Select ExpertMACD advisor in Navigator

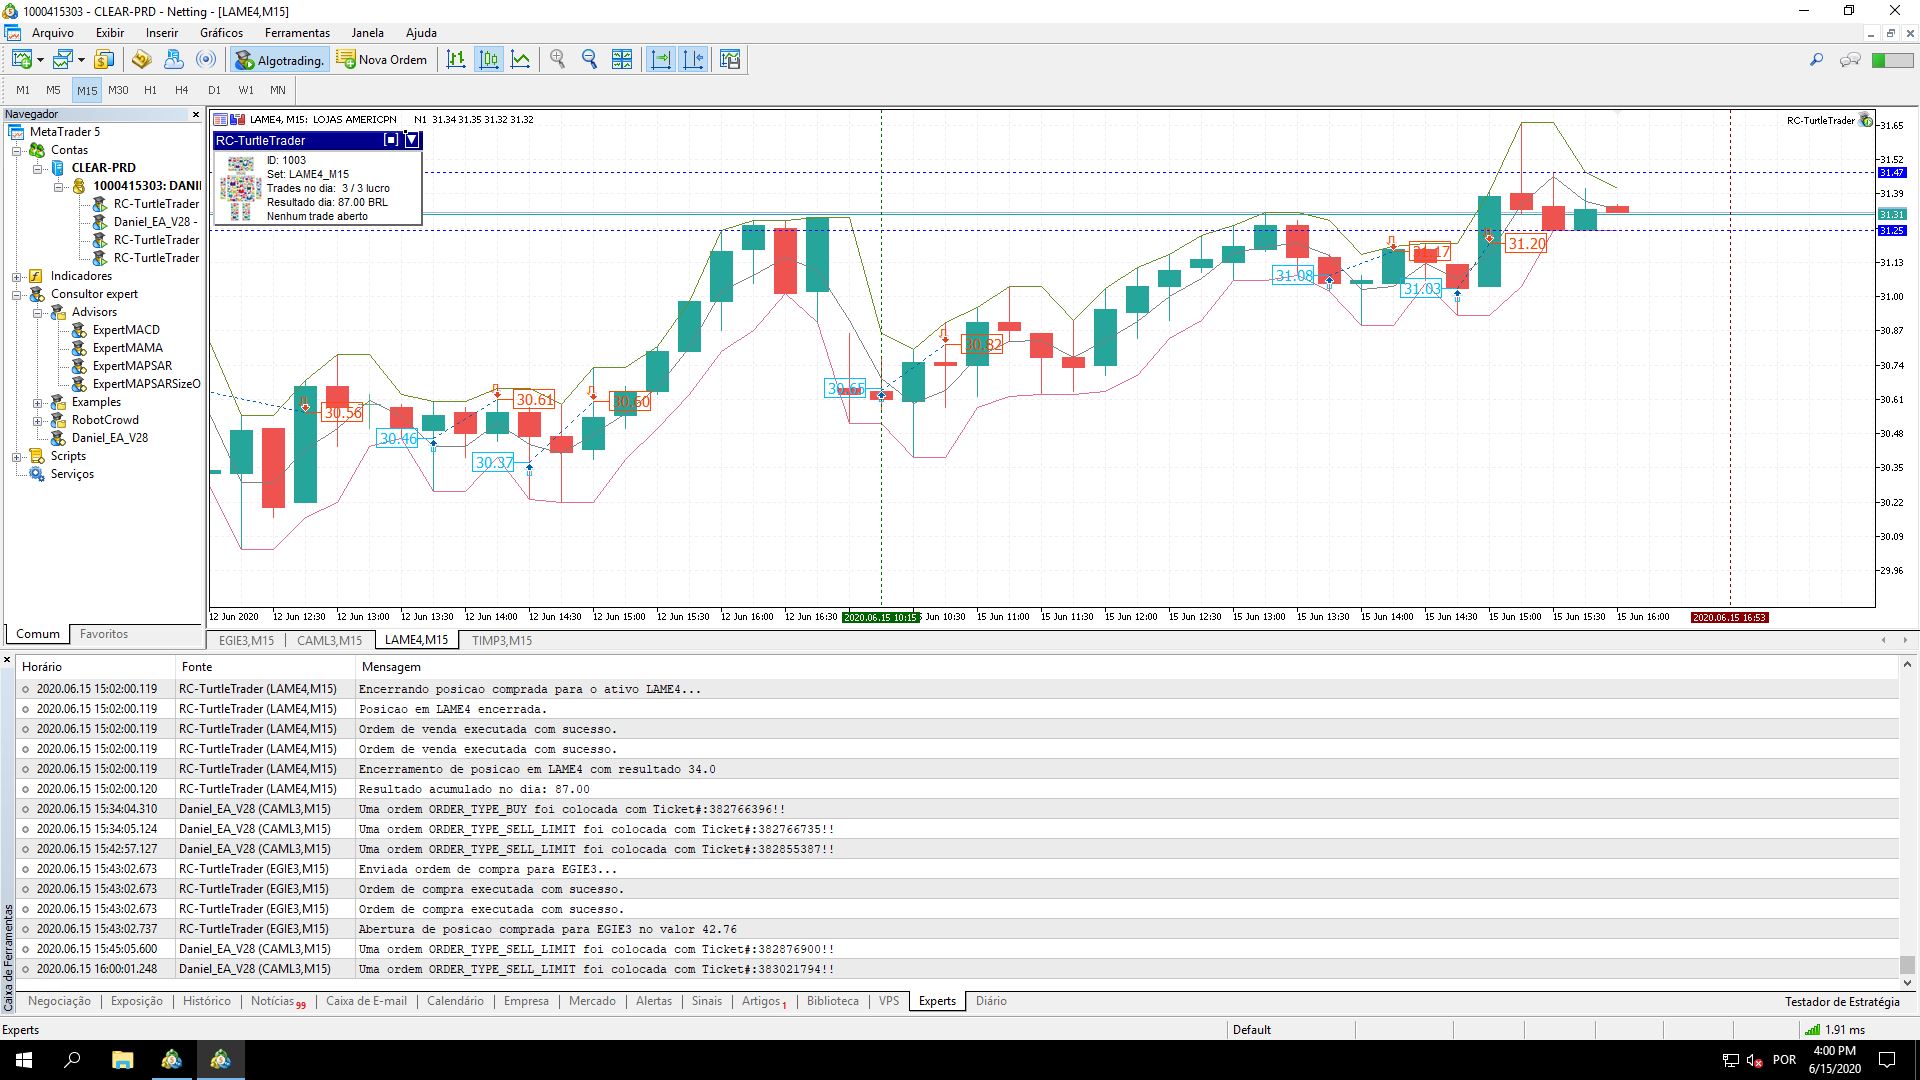126,330
